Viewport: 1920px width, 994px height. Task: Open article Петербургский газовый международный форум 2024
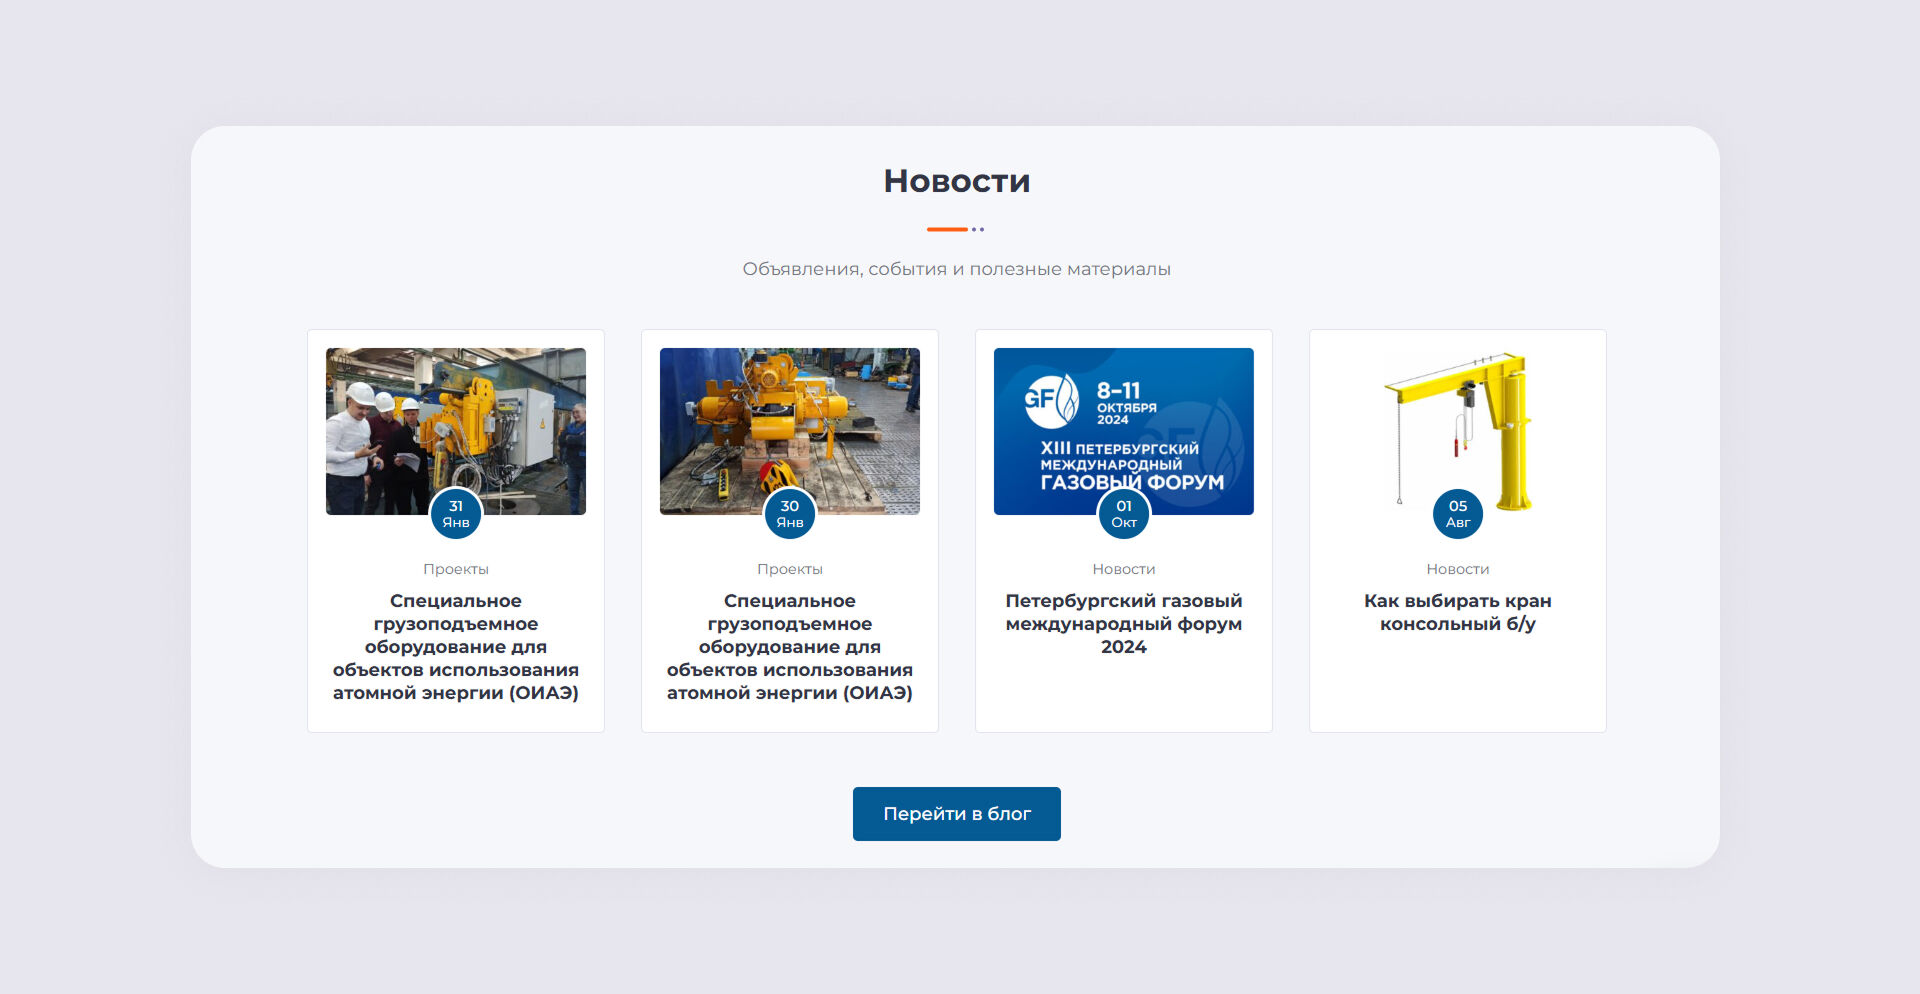click(1124, 624)
